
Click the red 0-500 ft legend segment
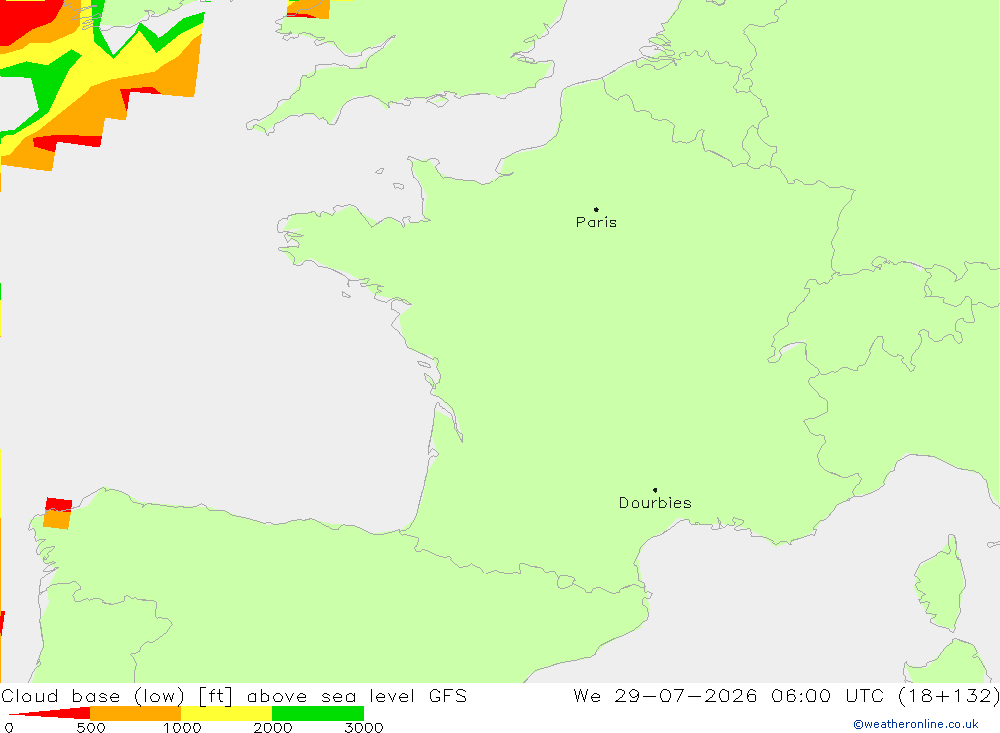[49, 713]
